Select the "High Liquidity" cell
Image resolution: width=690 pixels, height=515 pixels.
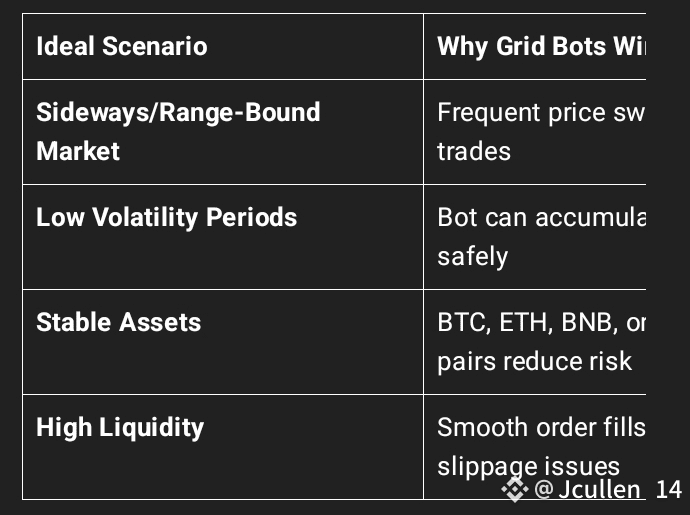tap(120, 427)
